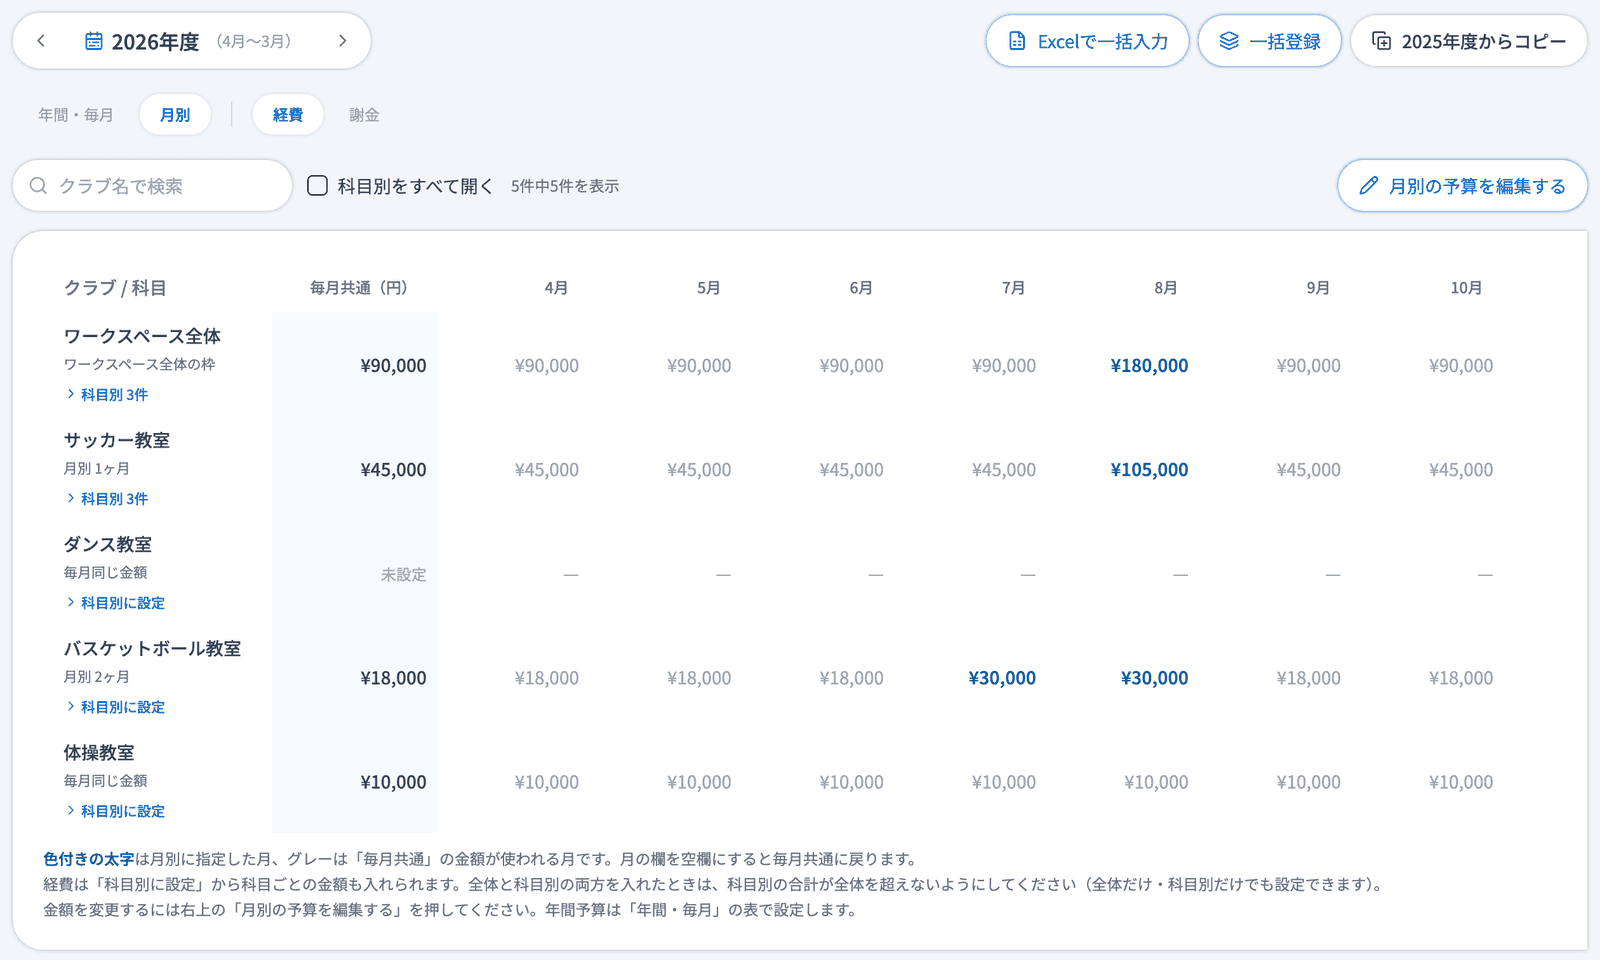Expand 科目別 3件 under ワークスペース全体

tap(107, 395)
